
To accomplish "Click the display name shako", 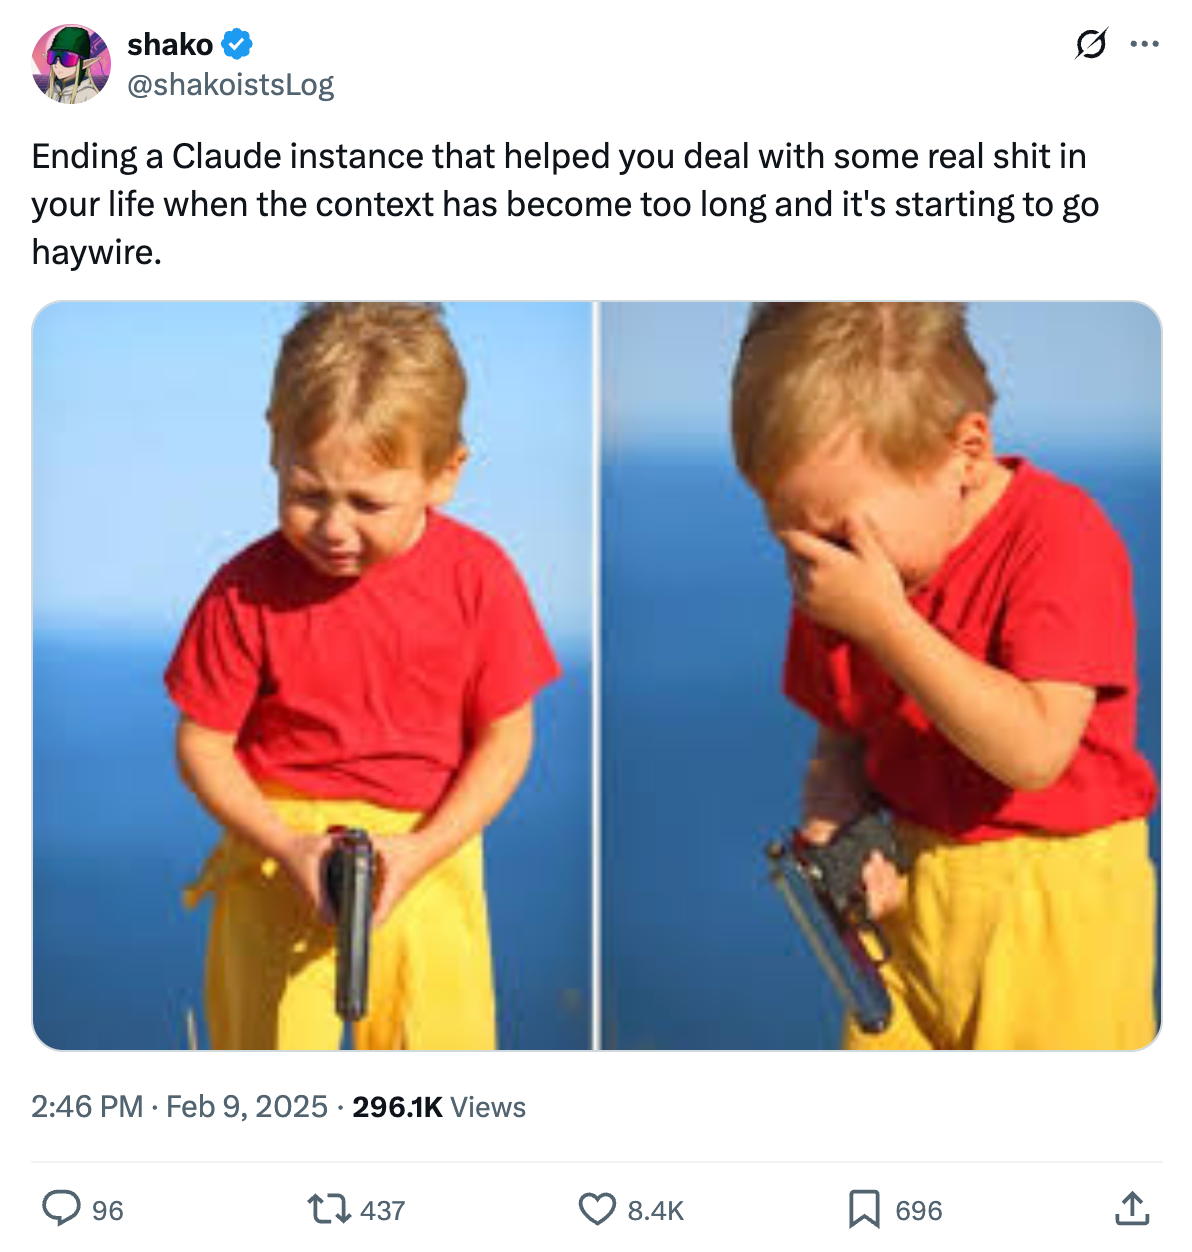I will pyautogui.click(x=170, y=45).
